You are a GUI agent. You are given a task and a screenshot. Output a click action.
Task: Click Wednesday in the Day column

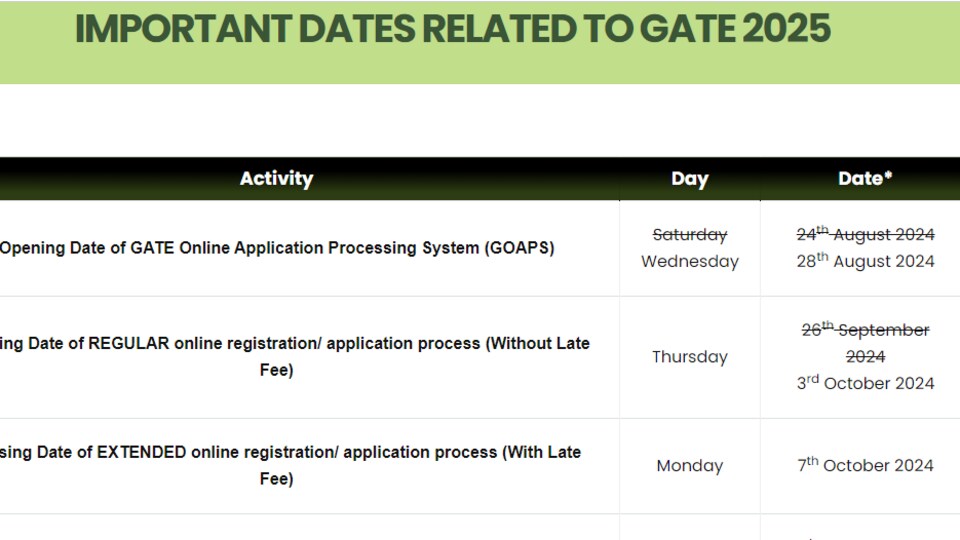(x=689, y=261)
